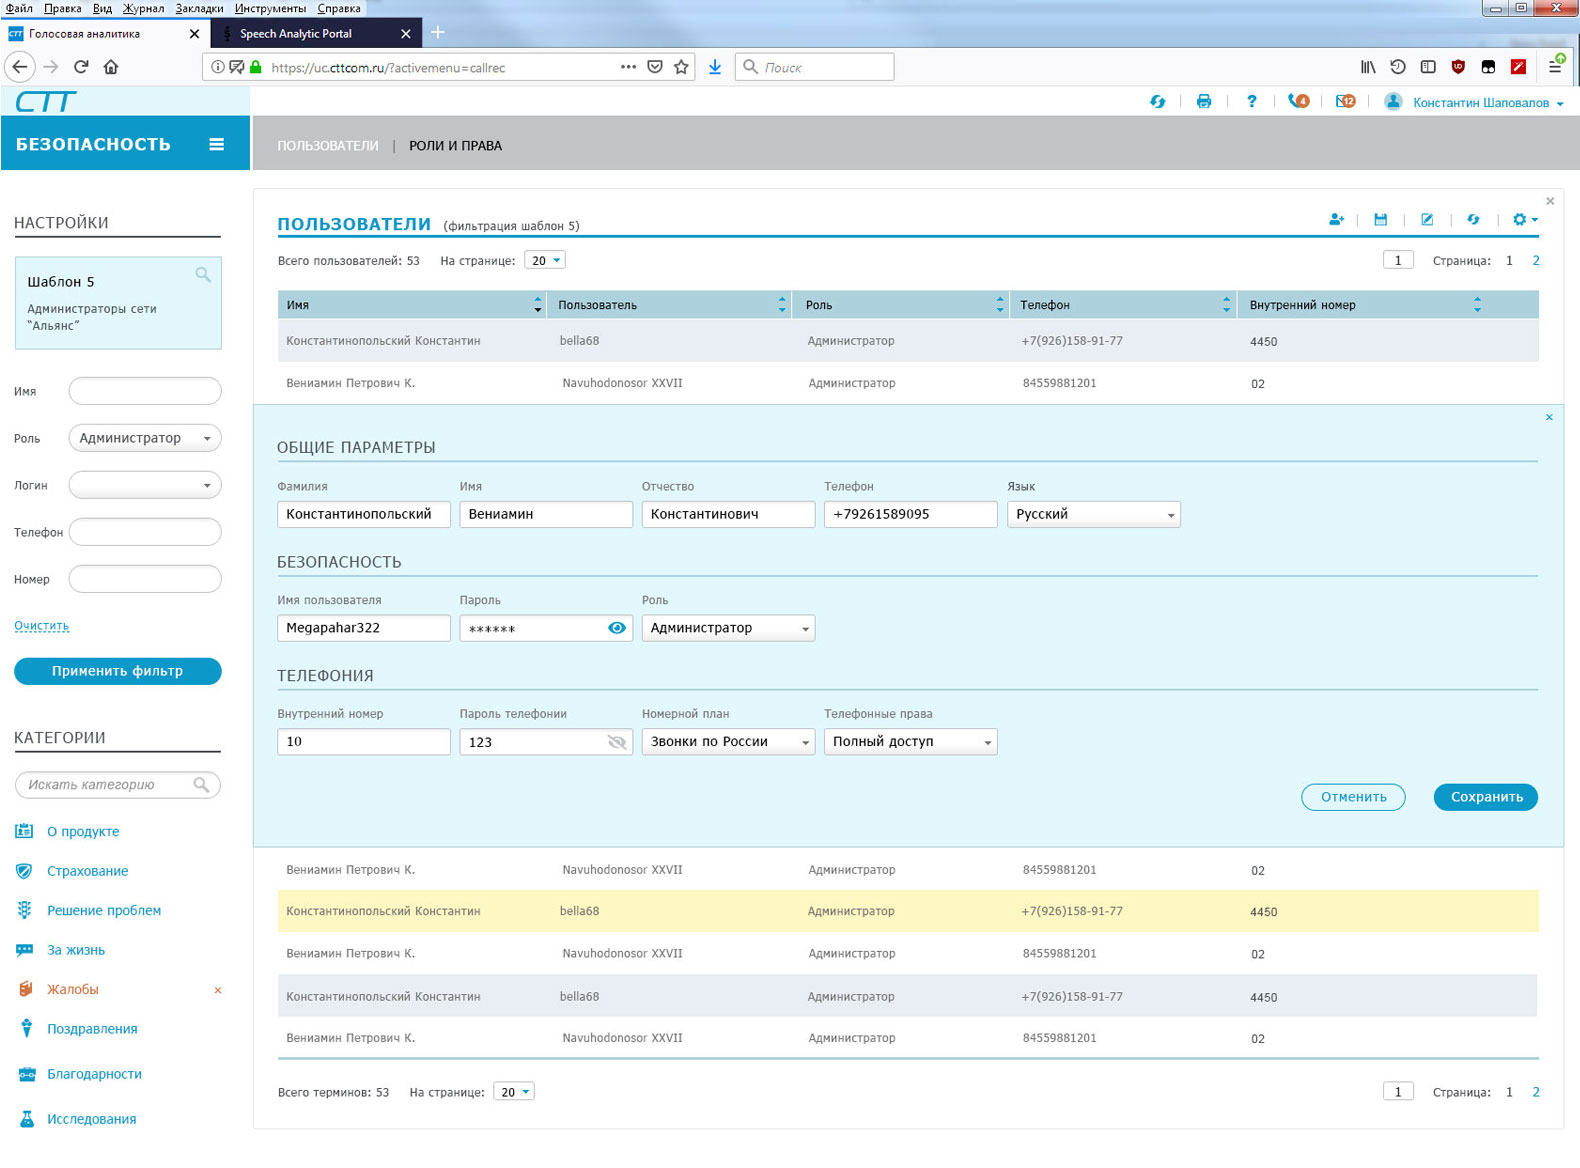
Task: Expand the Телефонные права dropdown
Action: point(910,742)
